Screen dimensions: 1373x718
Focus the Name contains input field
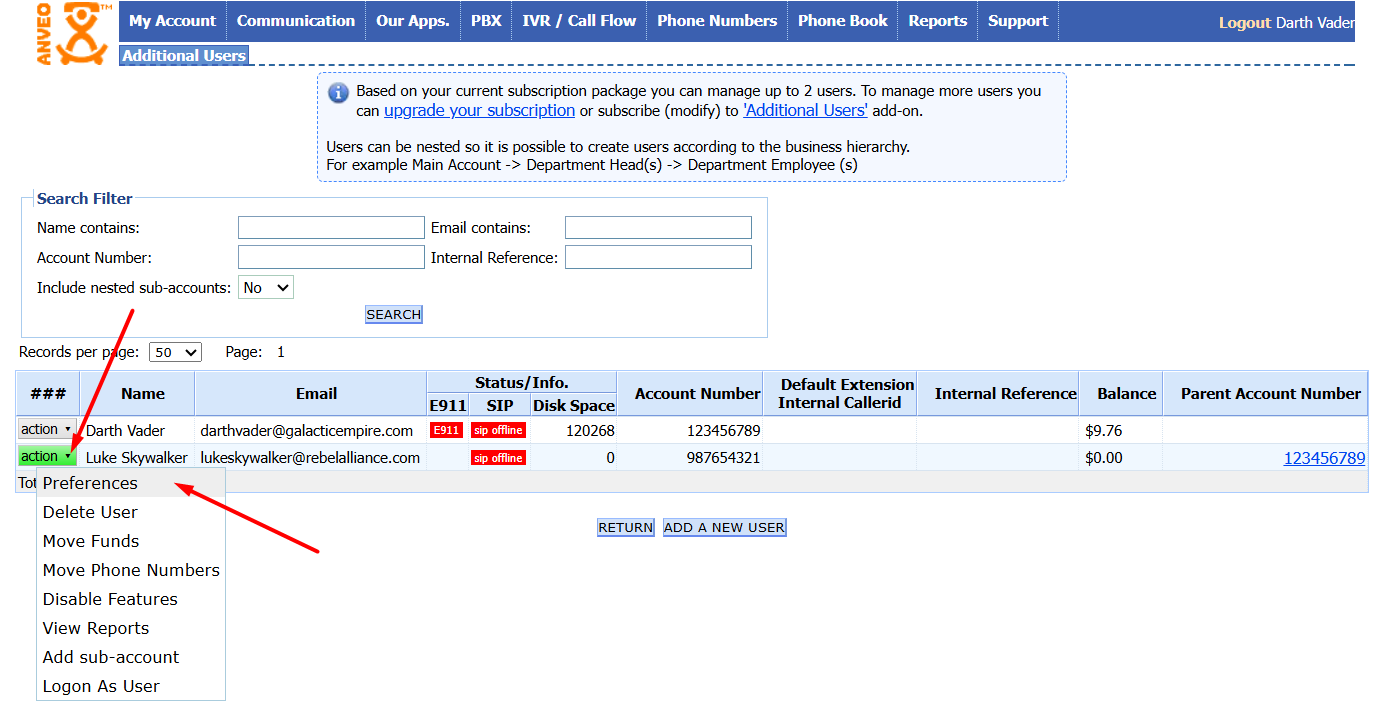coord(331,228)
